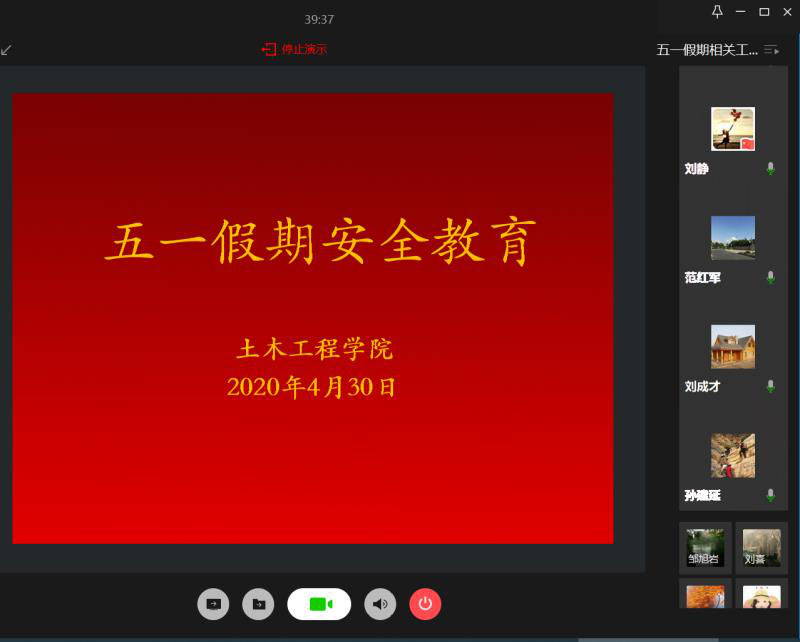Toggle microphone for 范红军
Screen dimensions: 800x642
click(x=770, y=277)
